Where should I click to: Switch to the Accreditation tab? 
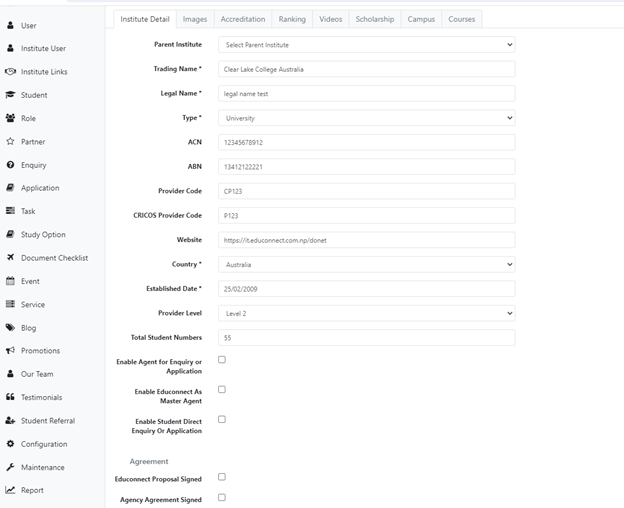243,19
